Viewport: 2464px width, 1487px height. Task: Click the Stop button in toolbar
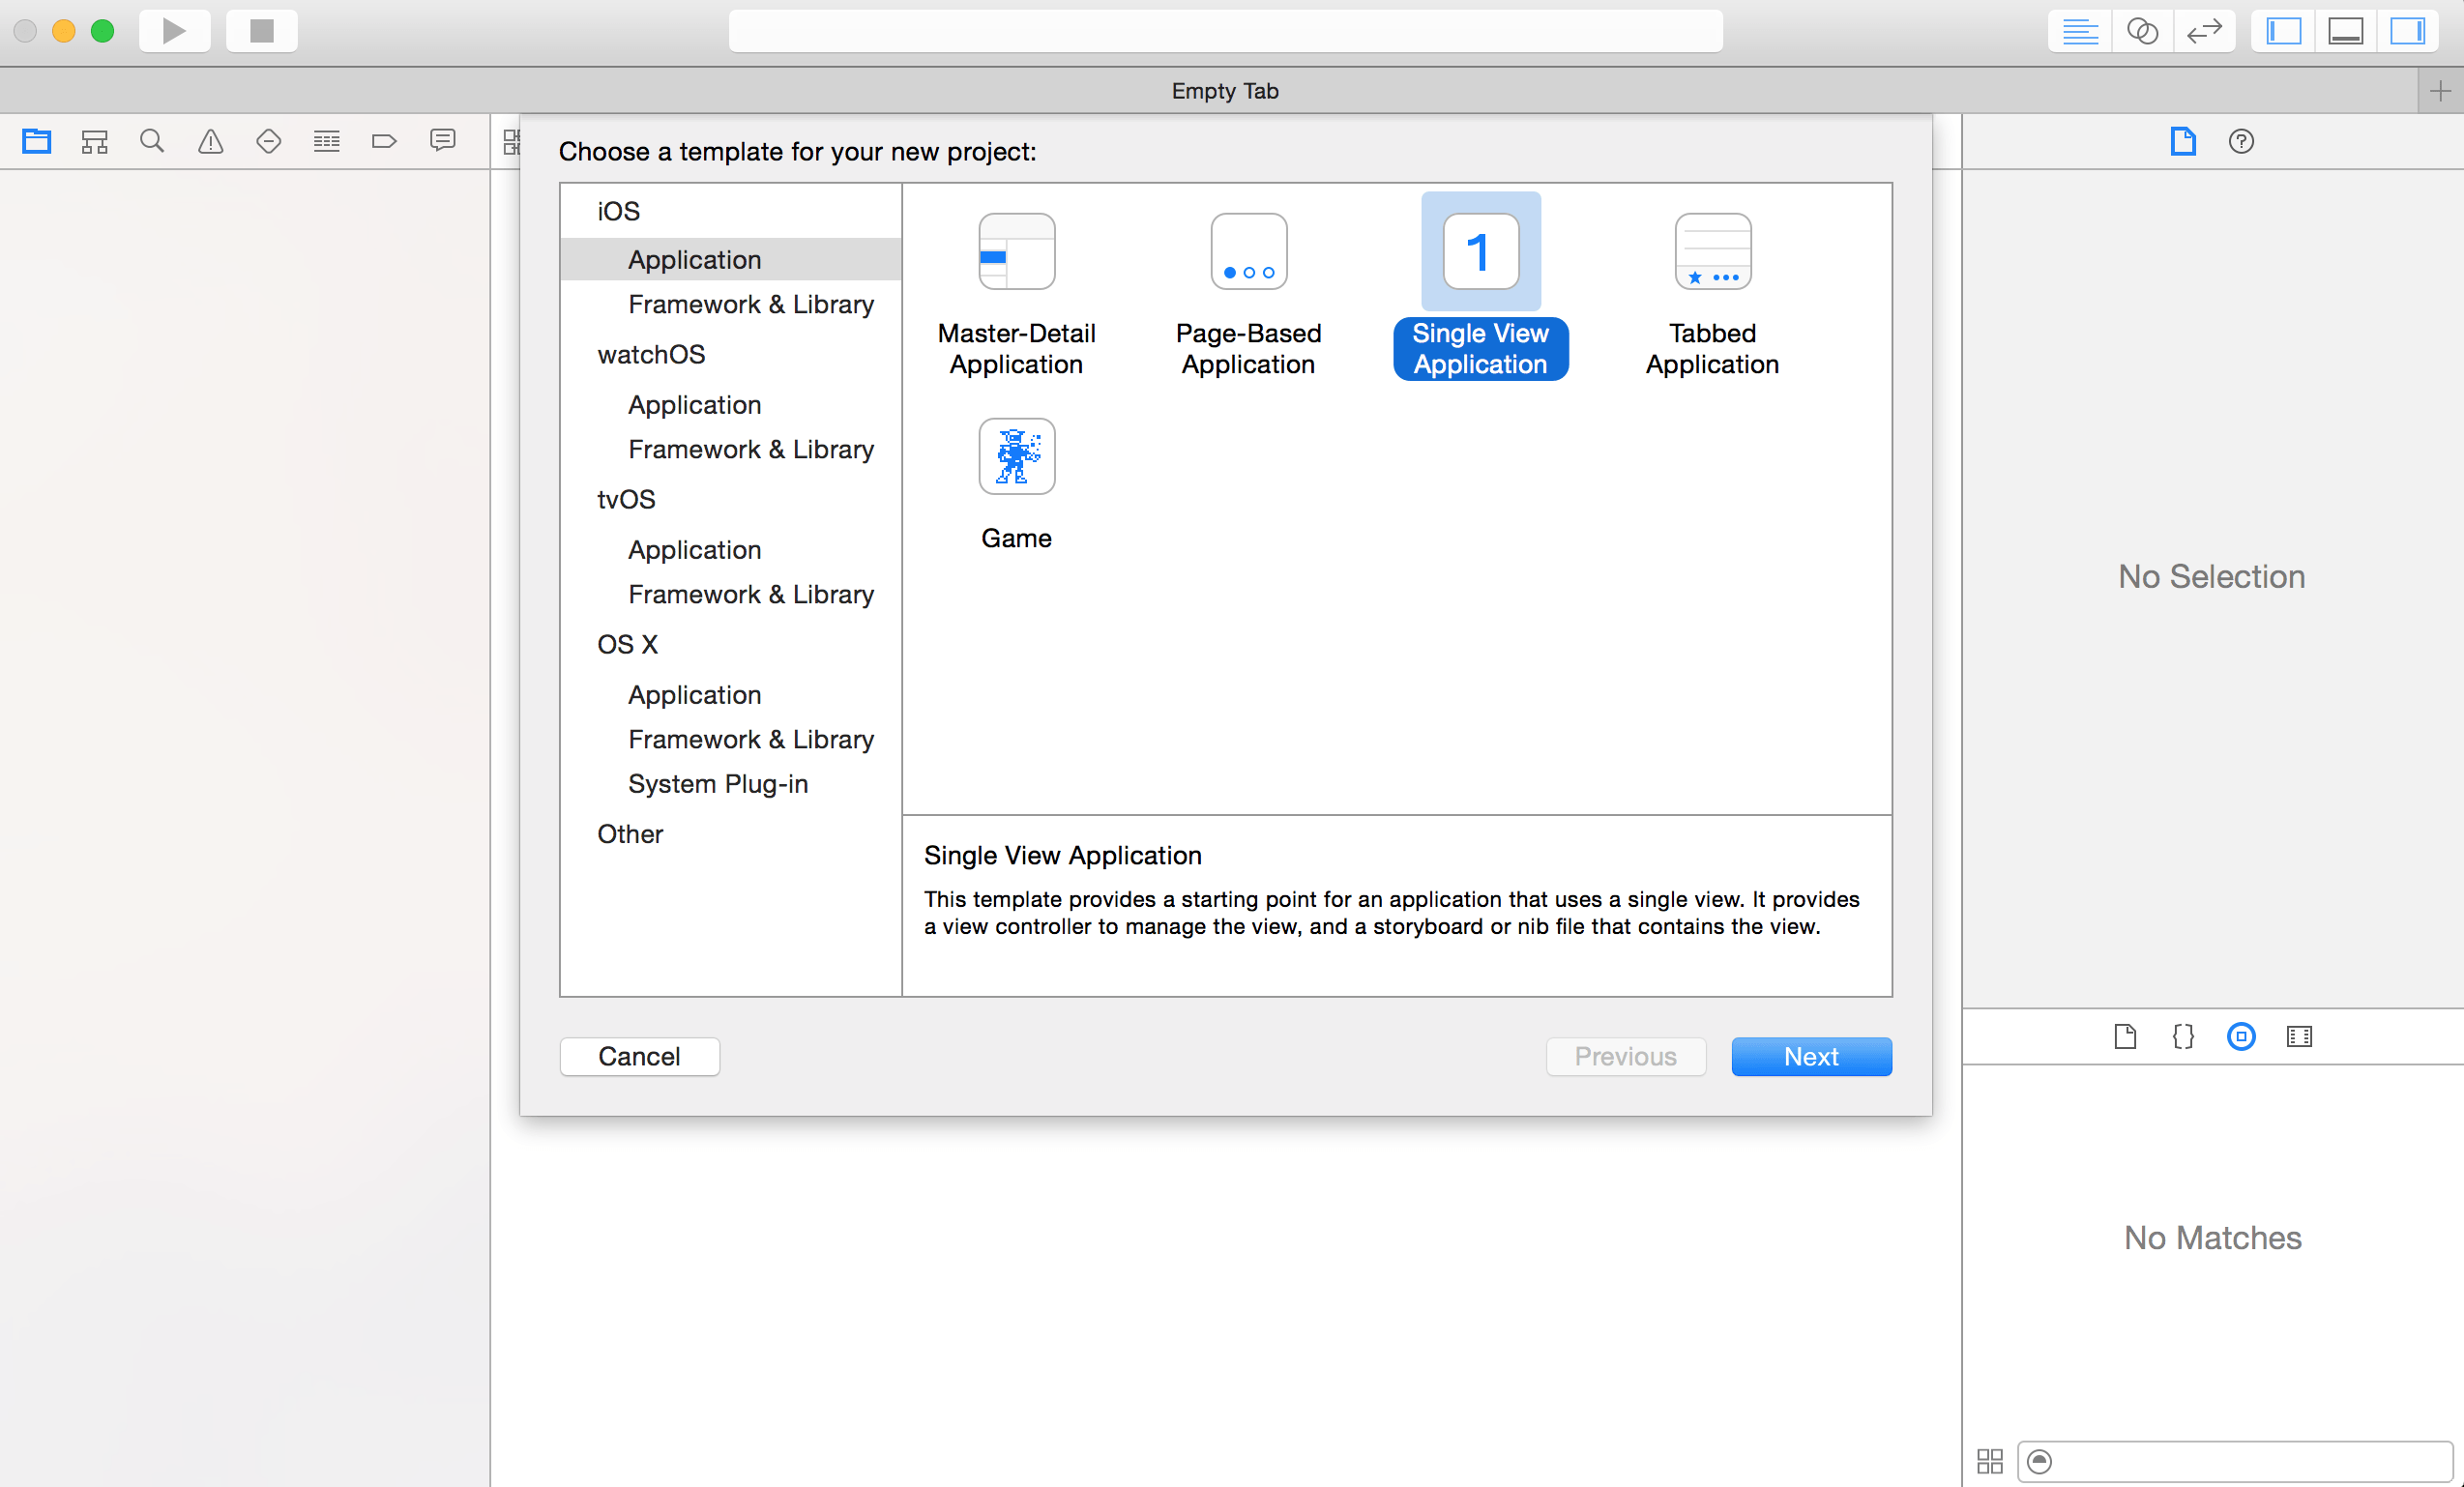pyautogui.click(x=262, y=31)
